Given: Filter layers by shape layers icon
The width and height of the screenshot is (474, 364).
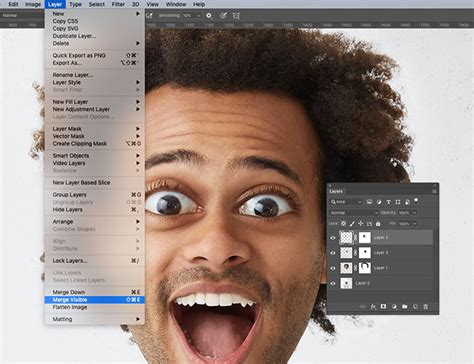Looking at the screenshot, I should point(398,202).
